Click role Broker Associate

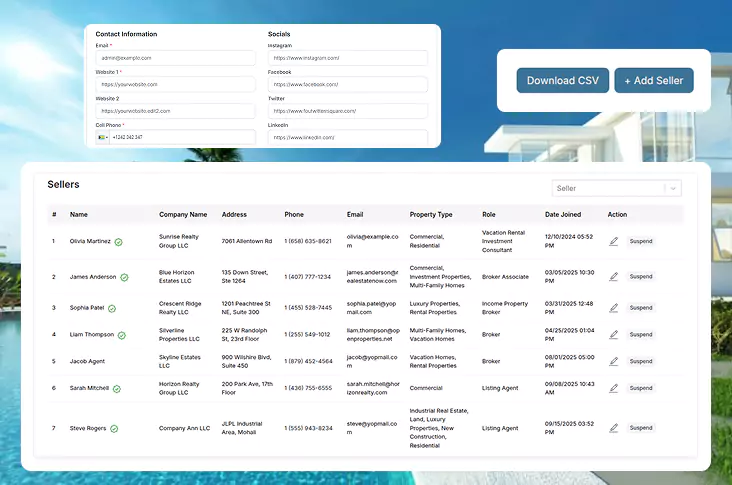click(505, 277)
